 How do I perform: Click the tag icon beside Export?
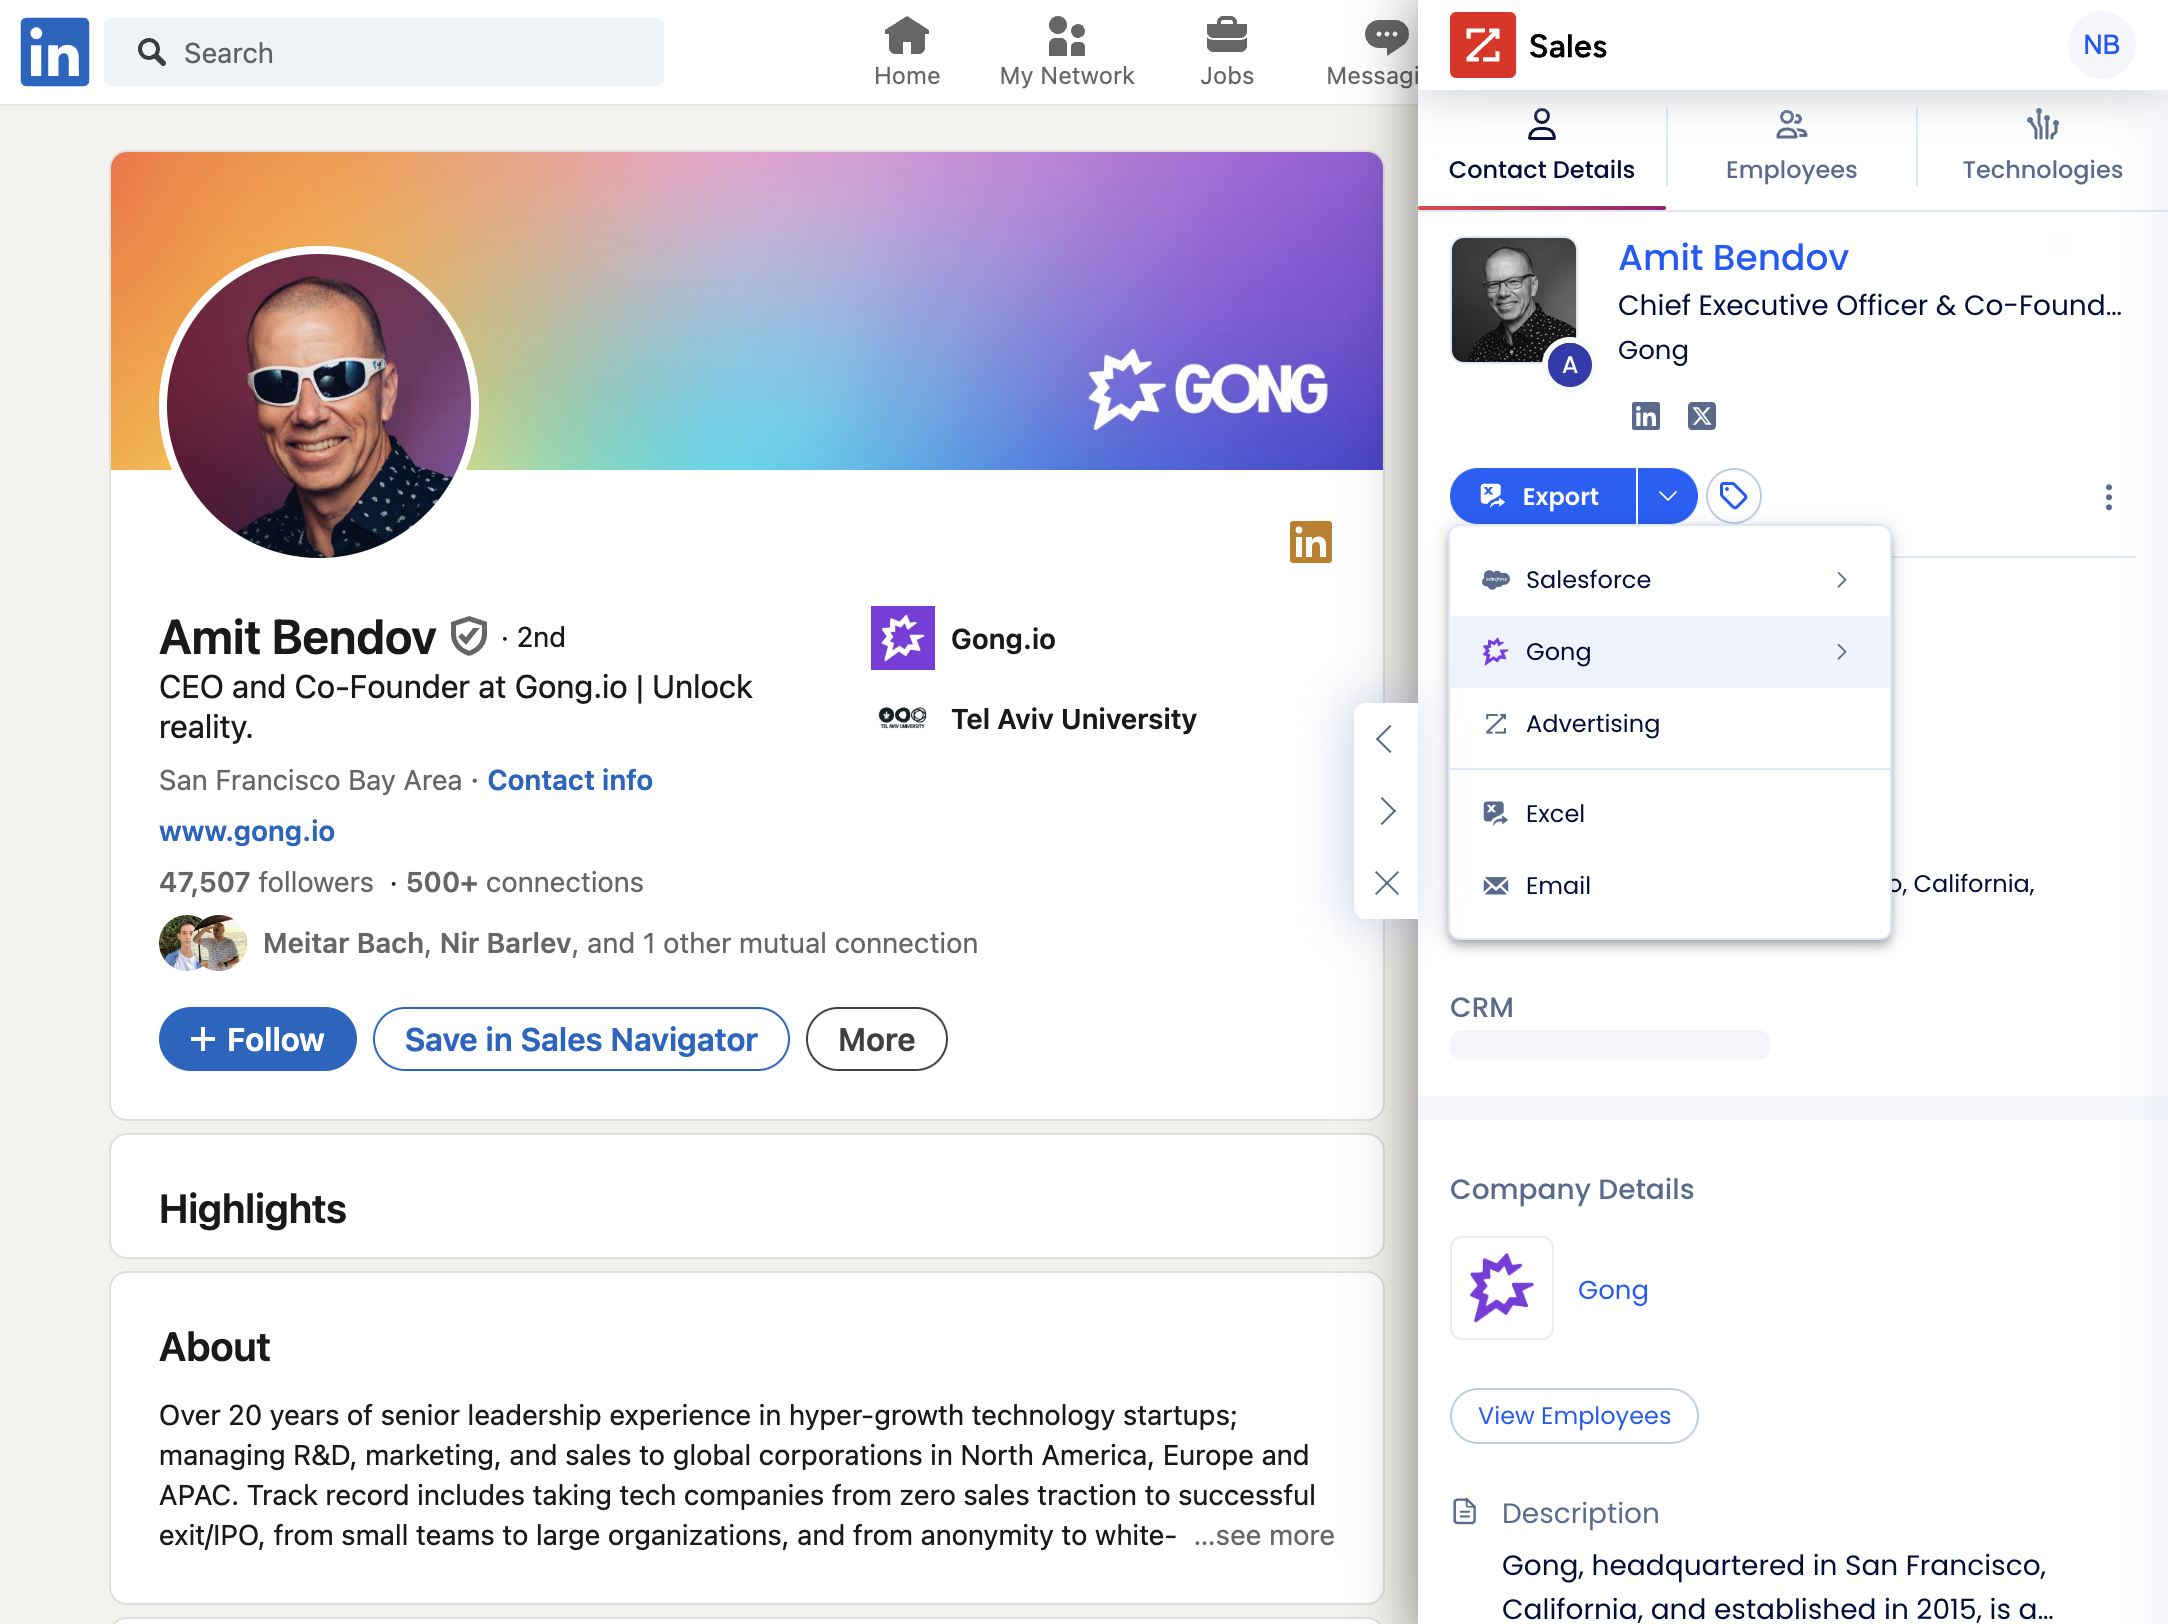[1733, 496]
